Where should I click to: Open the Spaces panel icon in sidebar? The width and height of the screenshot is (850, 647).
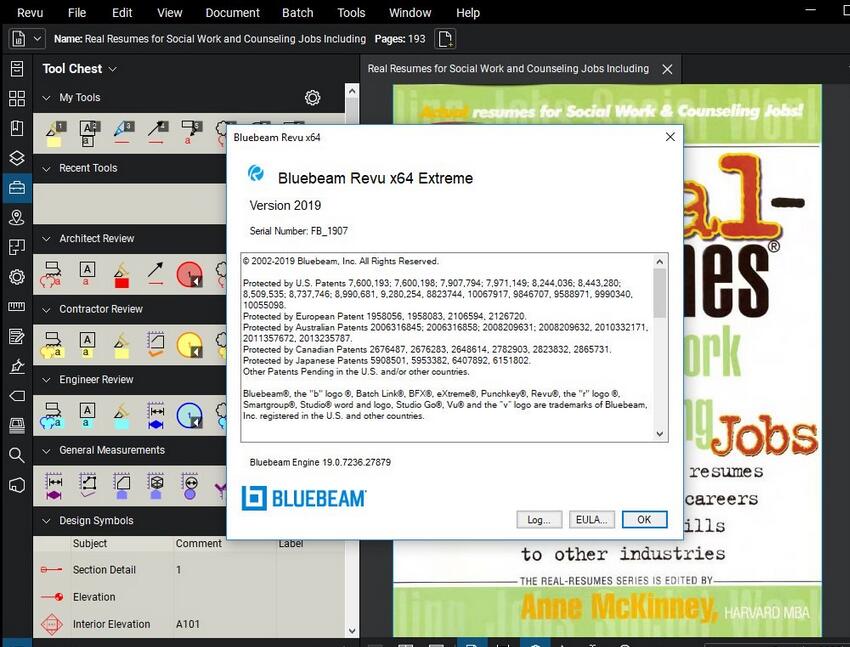[x=17, y=247]
